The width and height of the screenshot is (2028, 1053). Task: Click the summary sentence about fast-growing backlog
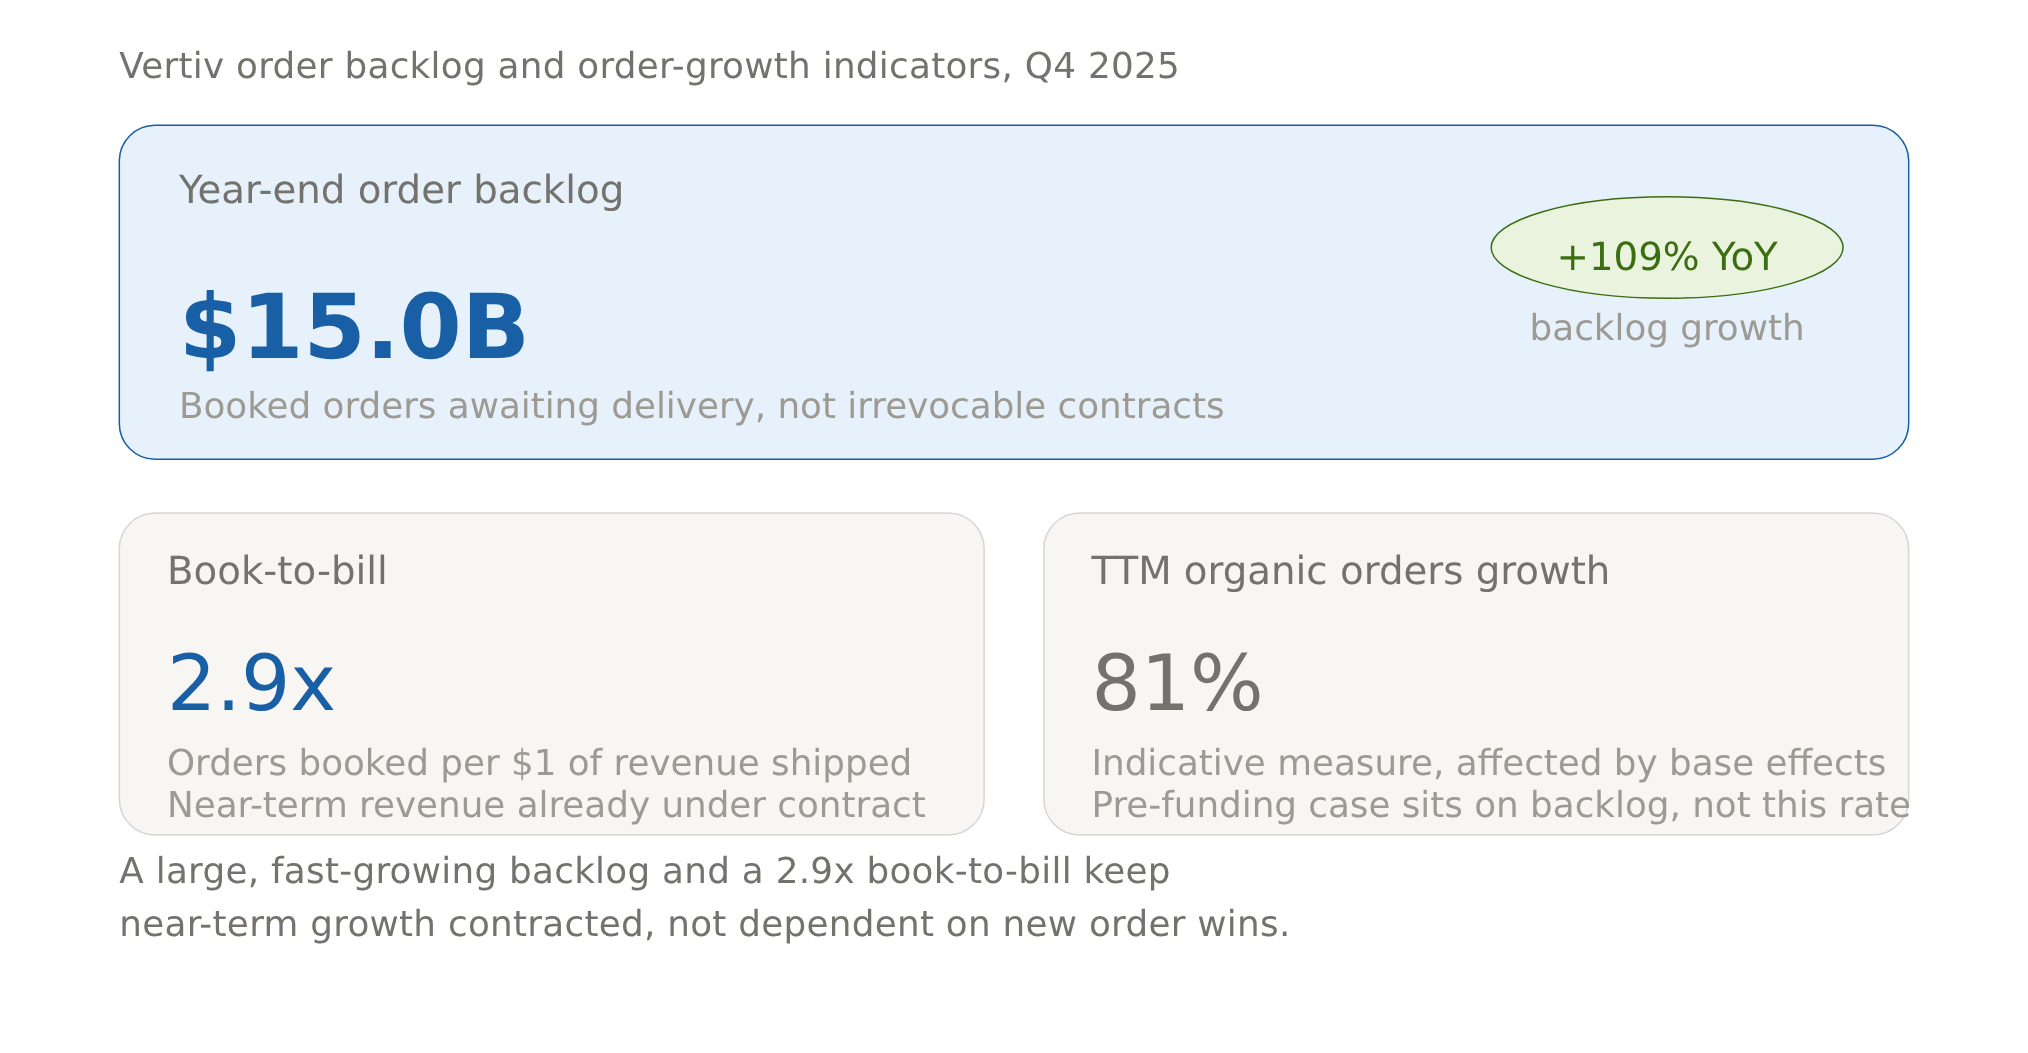[644, 871]
